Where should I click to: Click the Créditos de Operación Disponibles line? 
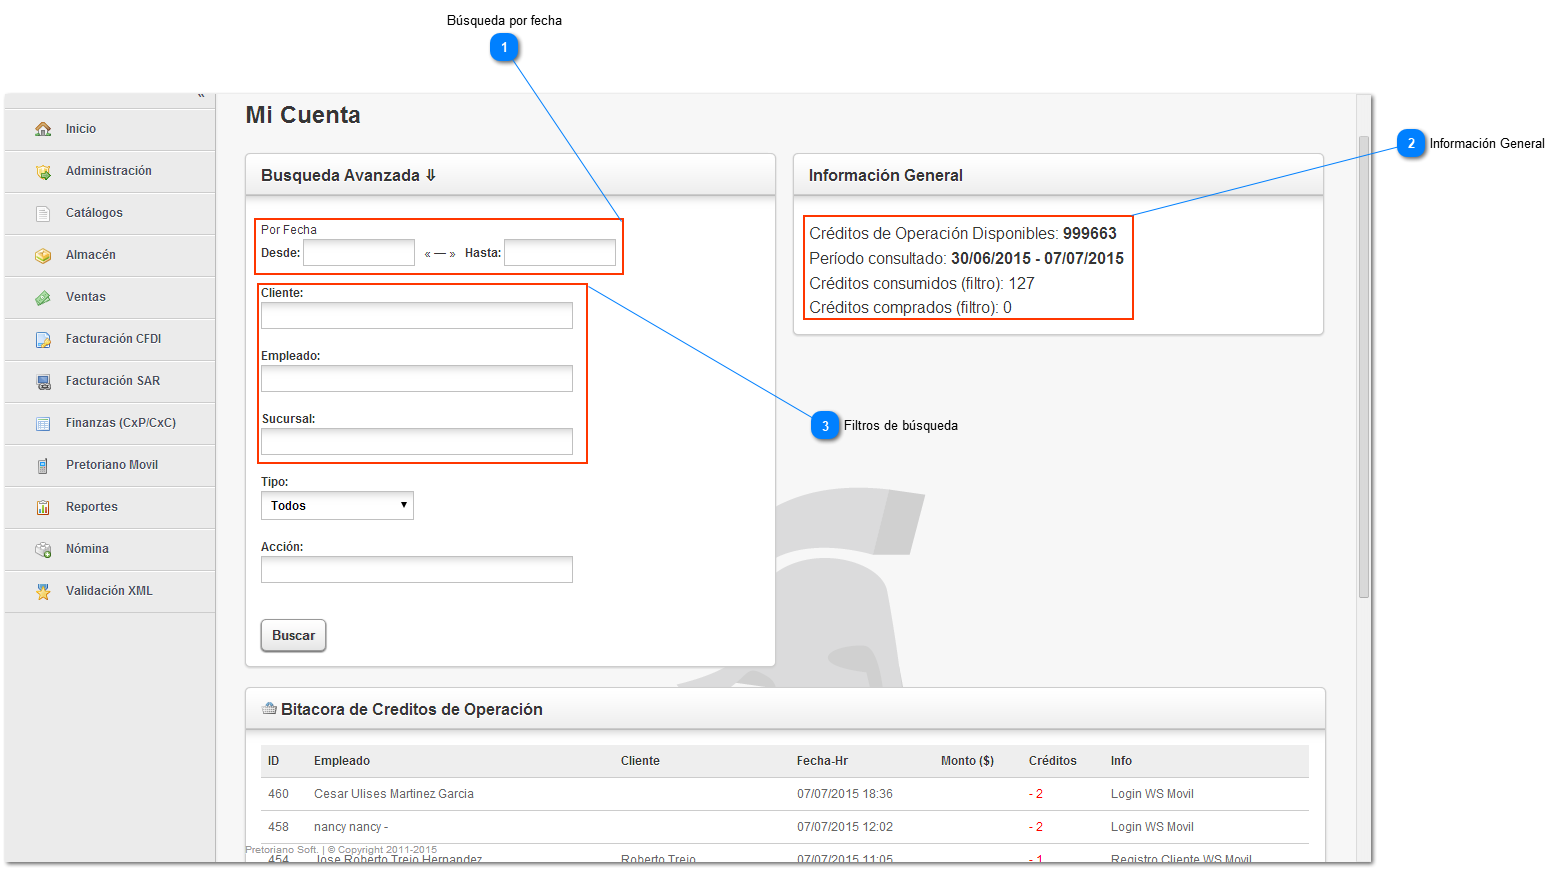coord(963,234)
